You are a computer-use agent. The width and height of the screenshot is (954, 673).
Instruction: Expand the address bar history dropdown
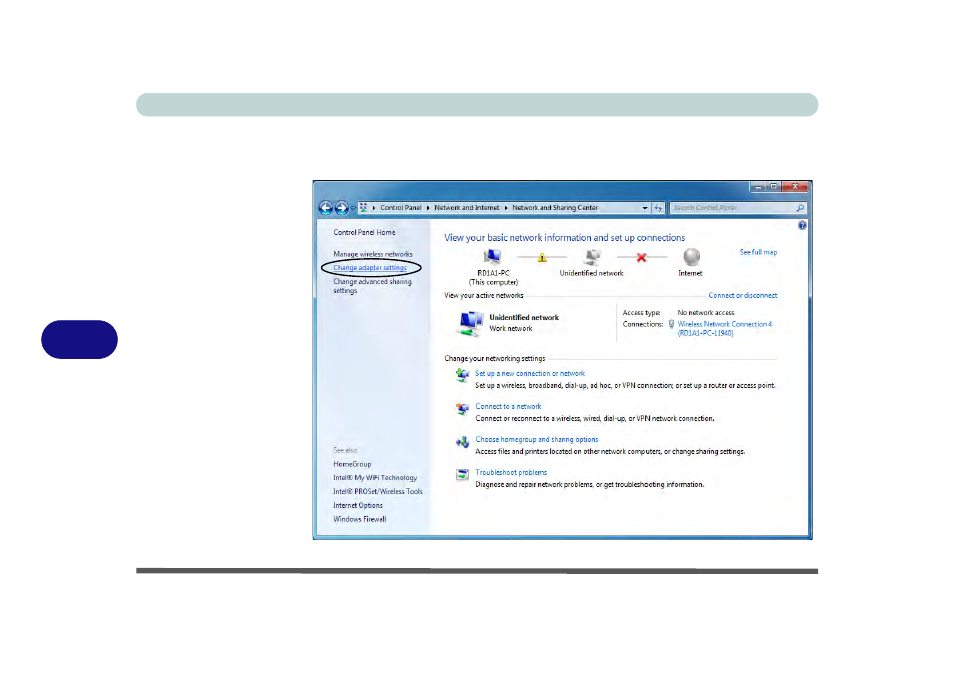(x=646, y=208)
